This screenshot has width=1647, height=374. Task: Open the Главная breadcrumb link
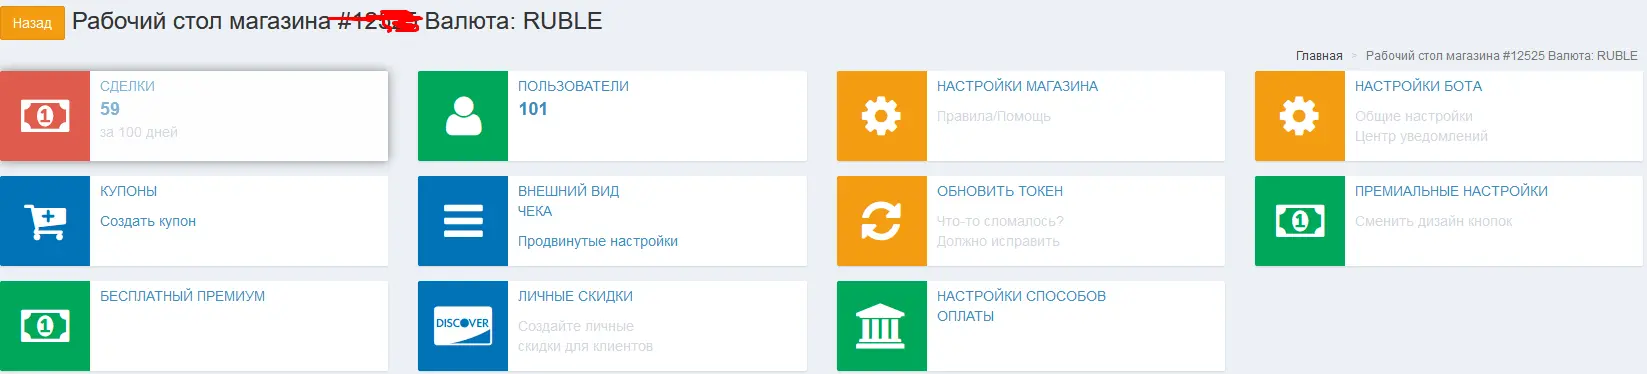(x=1319, y=56)
